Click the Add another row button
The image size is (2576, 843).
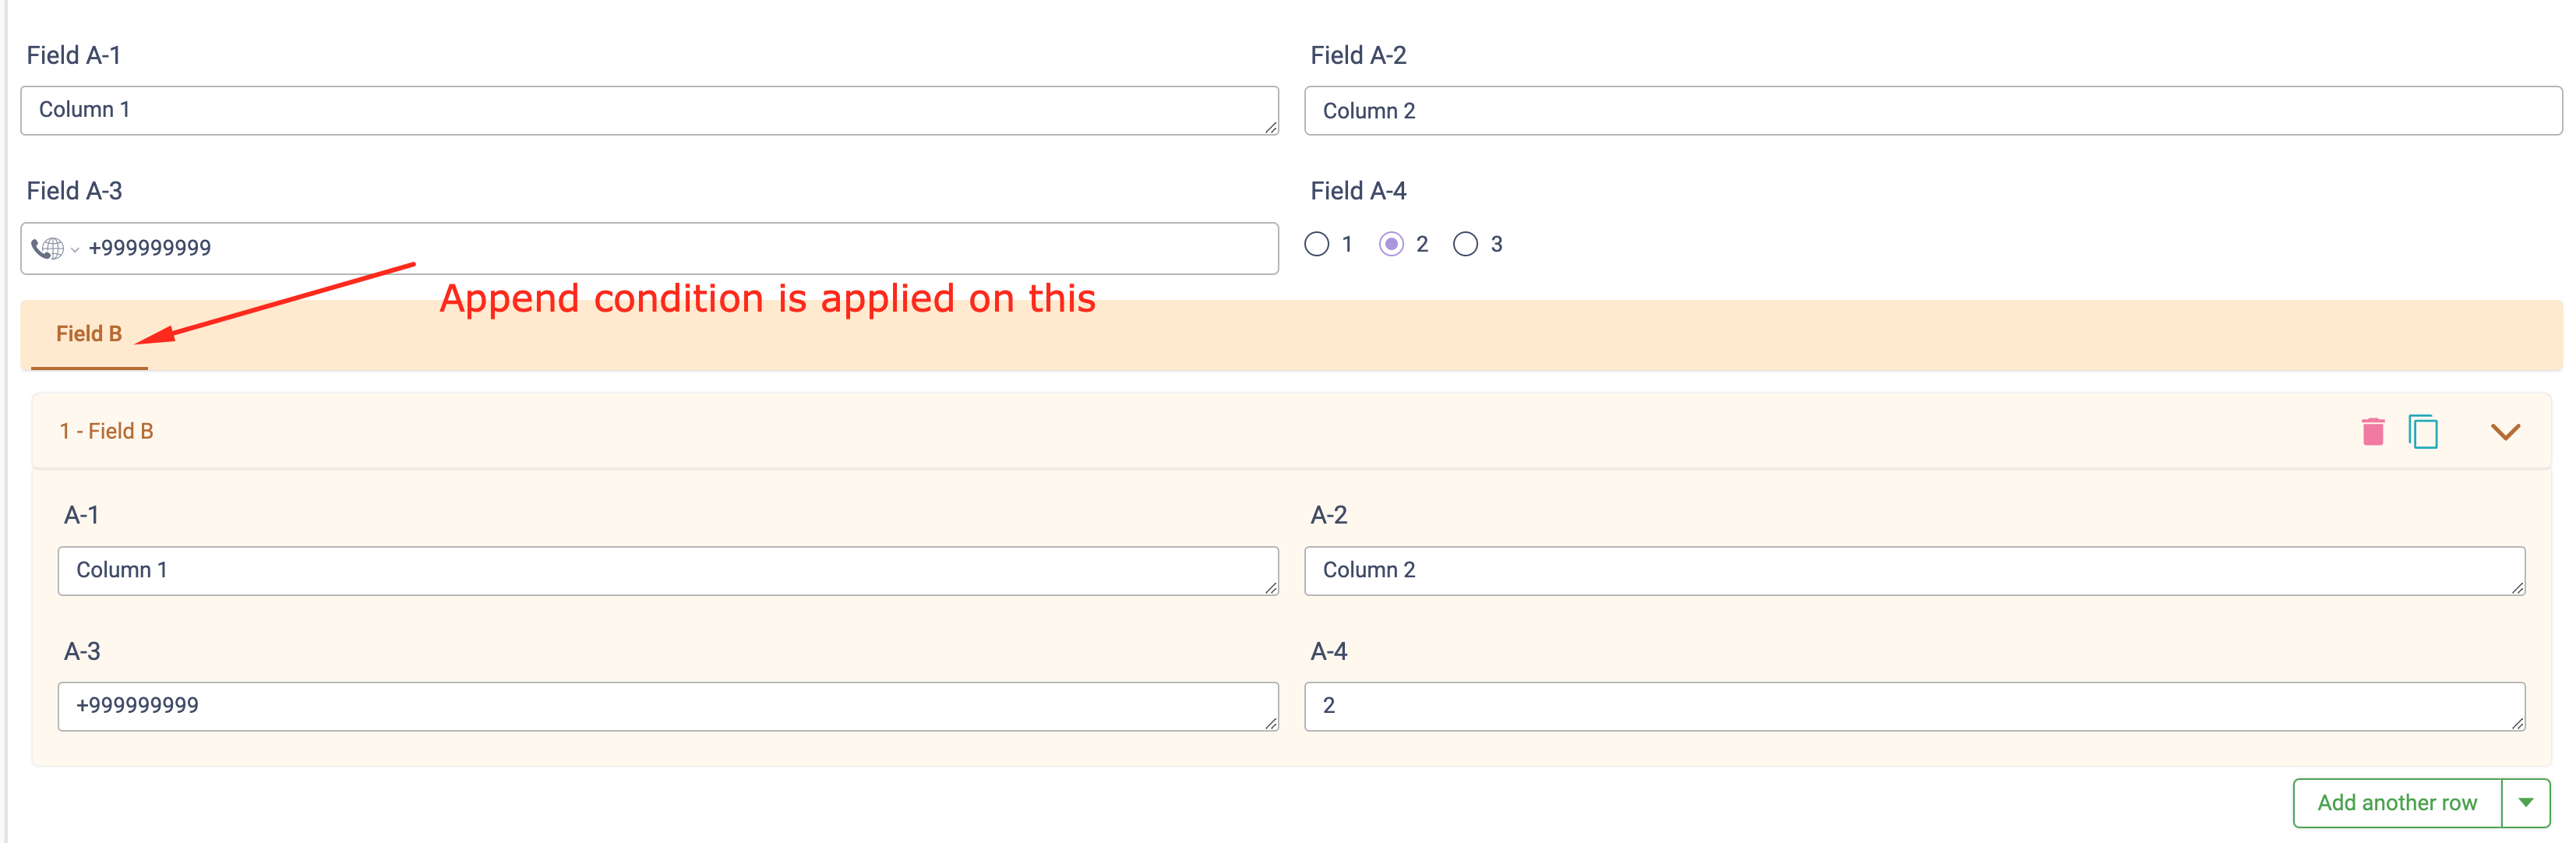point(2396,803)
